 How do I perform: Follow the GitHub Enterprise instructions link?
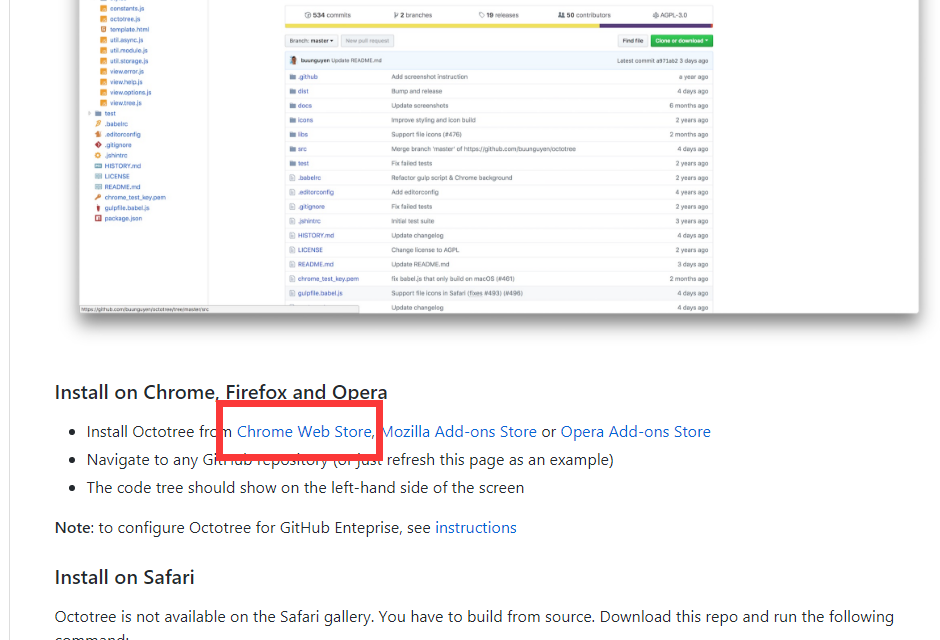click(x=475, y=527)
